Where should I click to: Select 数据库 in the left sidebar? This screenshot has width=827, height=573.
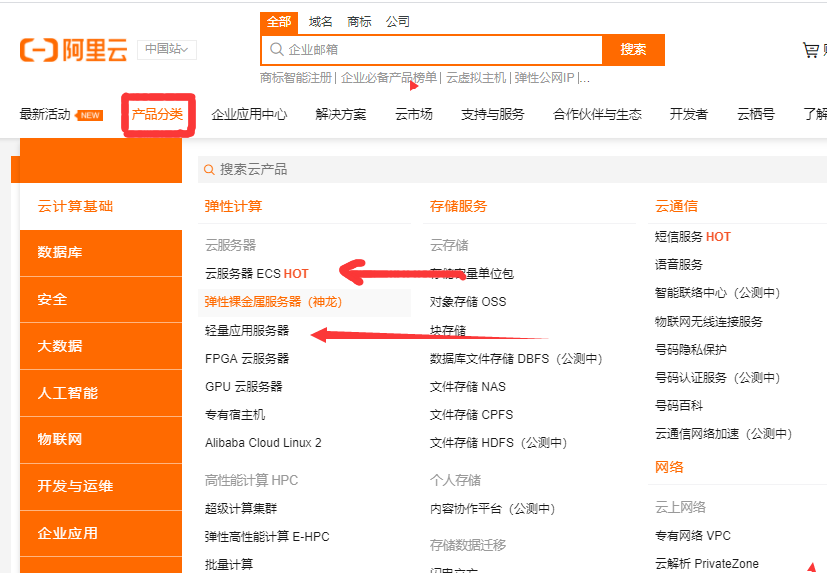pos(60,252)
